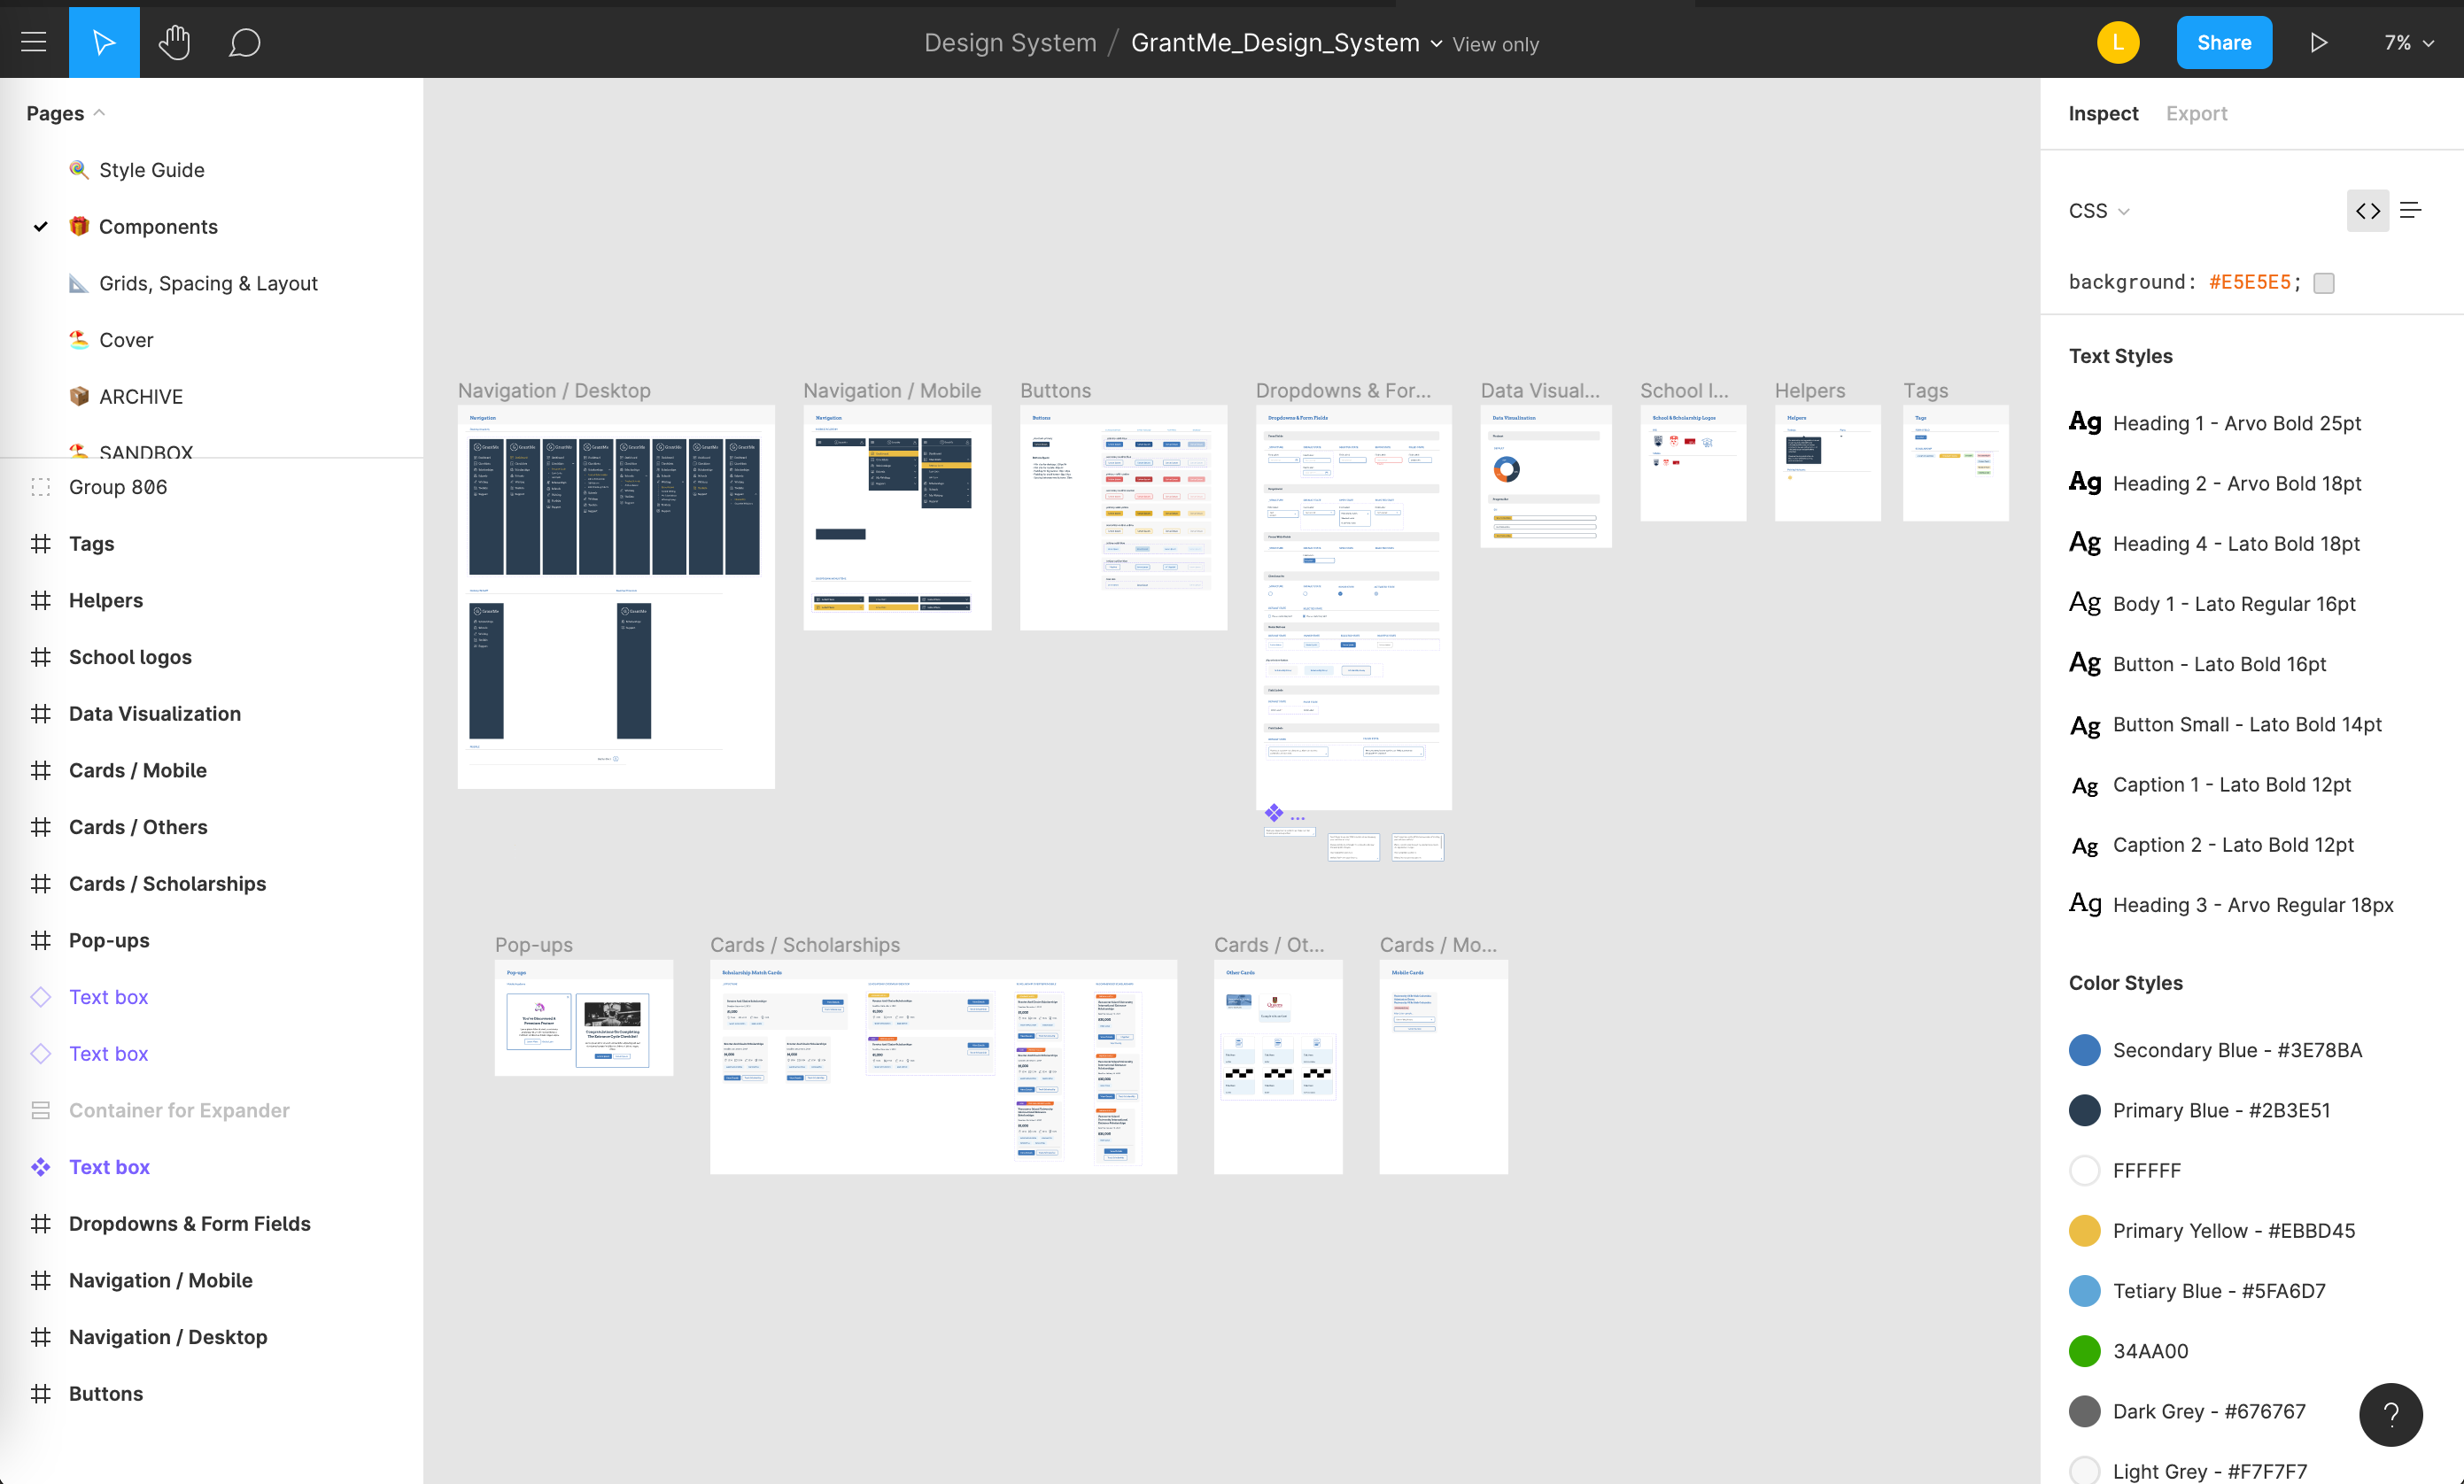This screenshot has height=1484, width=2464.
Task: Select the Move tool arrow
Action: pos(104,42)
